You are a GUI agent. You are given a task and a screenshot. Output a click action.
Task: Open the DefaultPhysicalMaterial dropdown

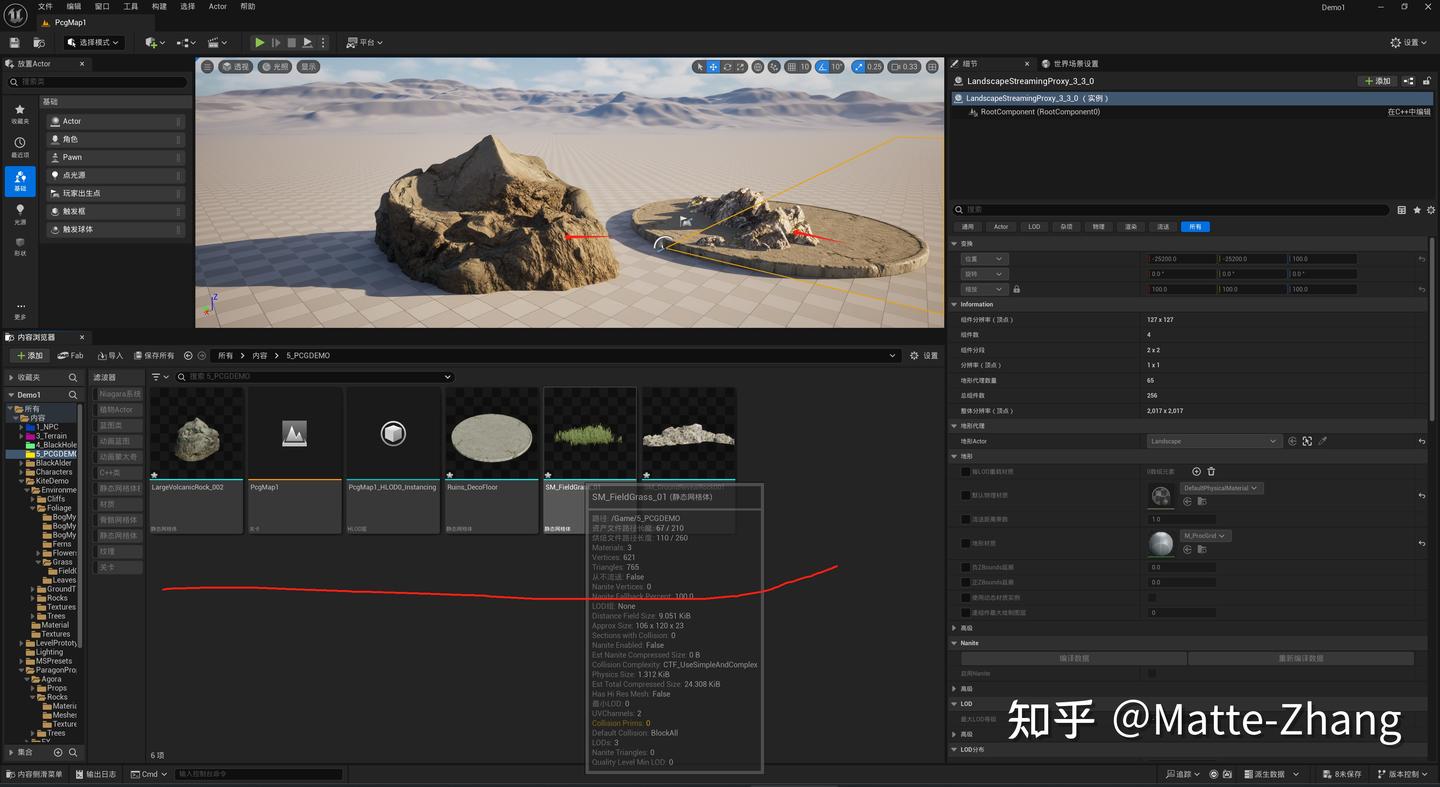click(1221, 488)
